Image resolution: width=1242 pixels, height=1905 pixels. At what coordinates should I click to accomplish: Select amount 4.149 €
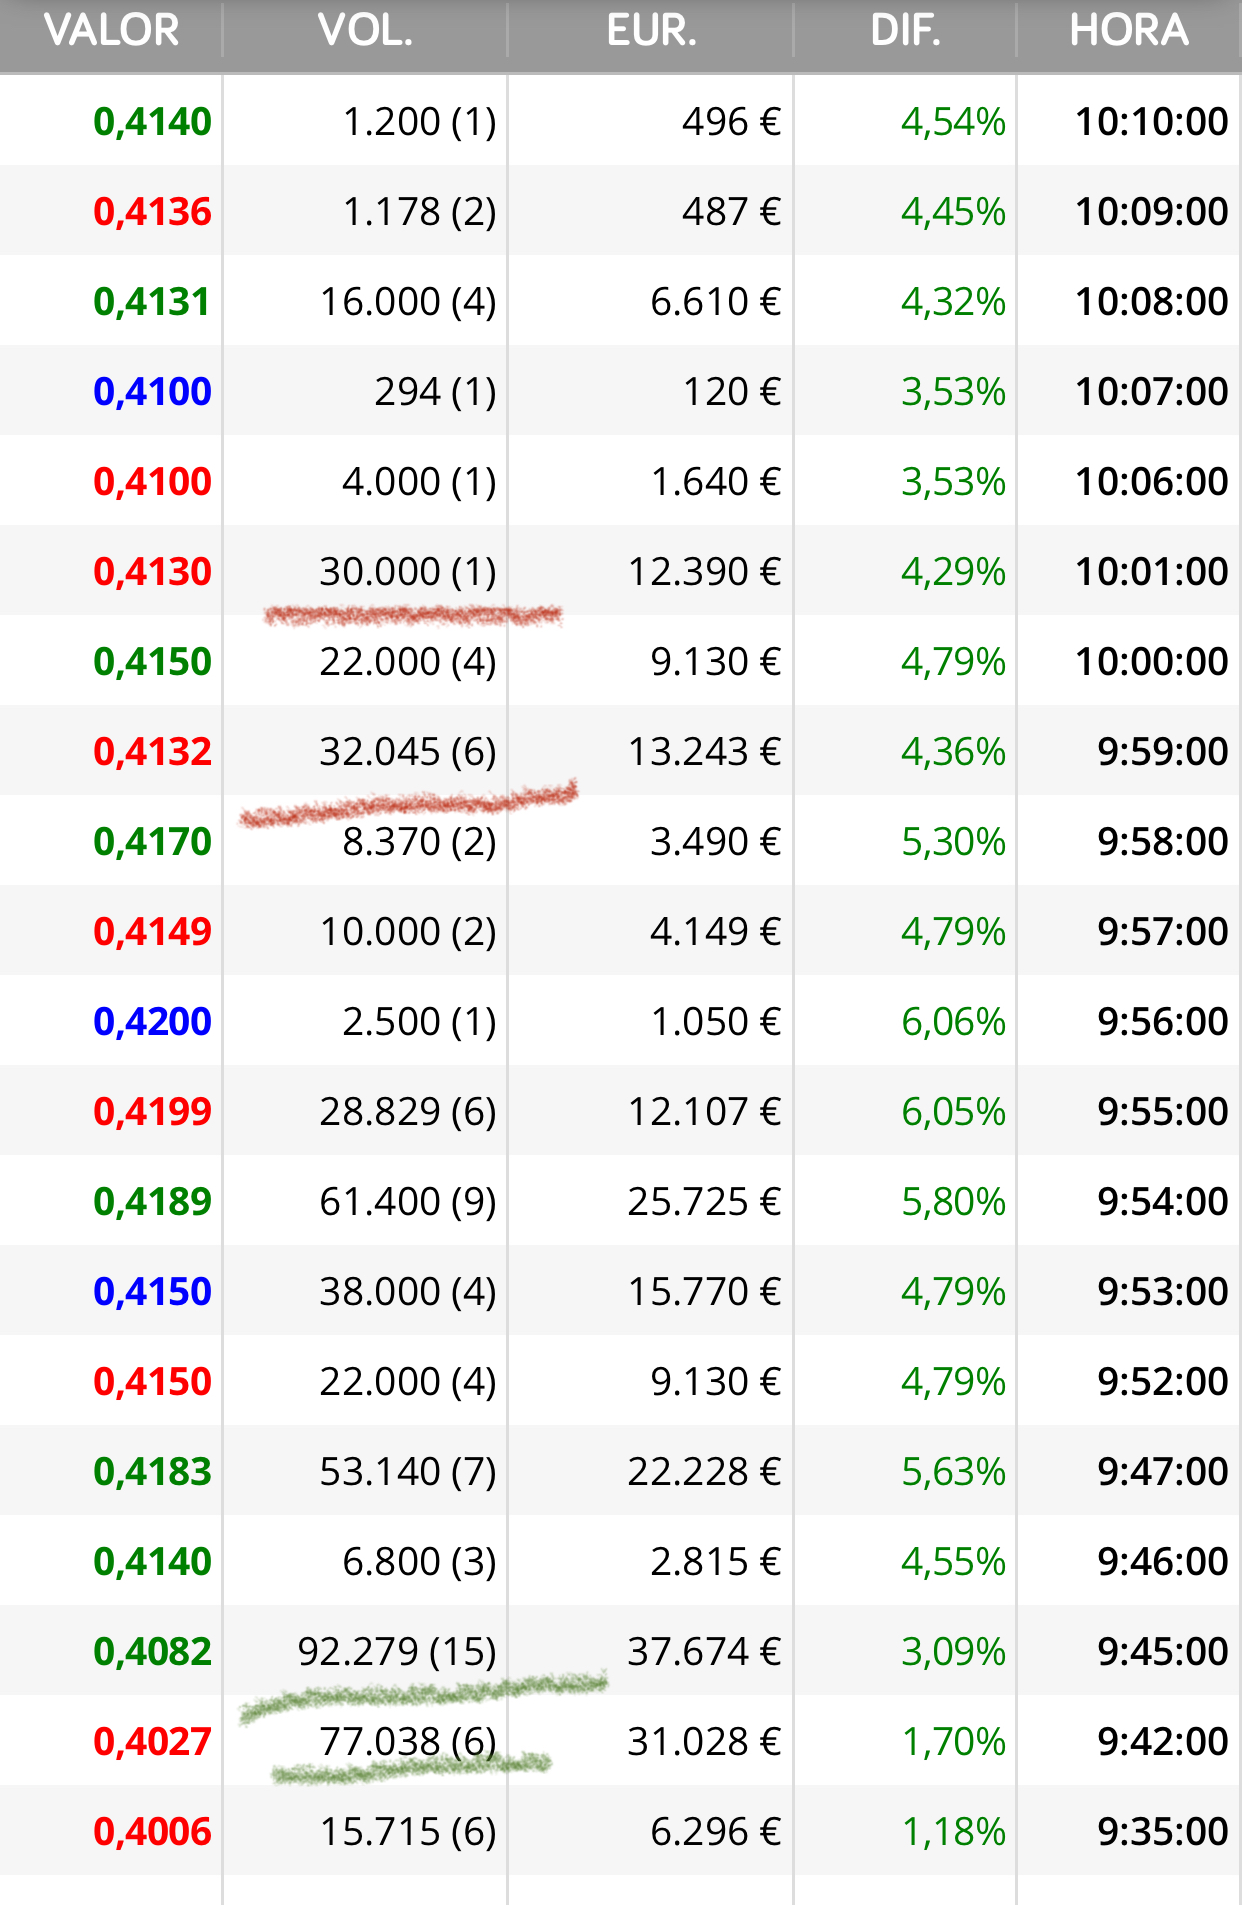715,932
